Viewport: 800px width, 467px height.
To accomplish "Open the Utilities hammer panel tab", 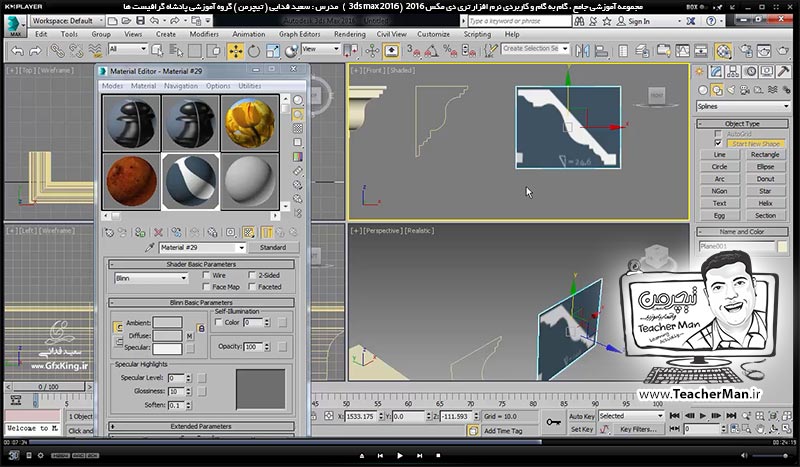I will click(x=784, y=71).
